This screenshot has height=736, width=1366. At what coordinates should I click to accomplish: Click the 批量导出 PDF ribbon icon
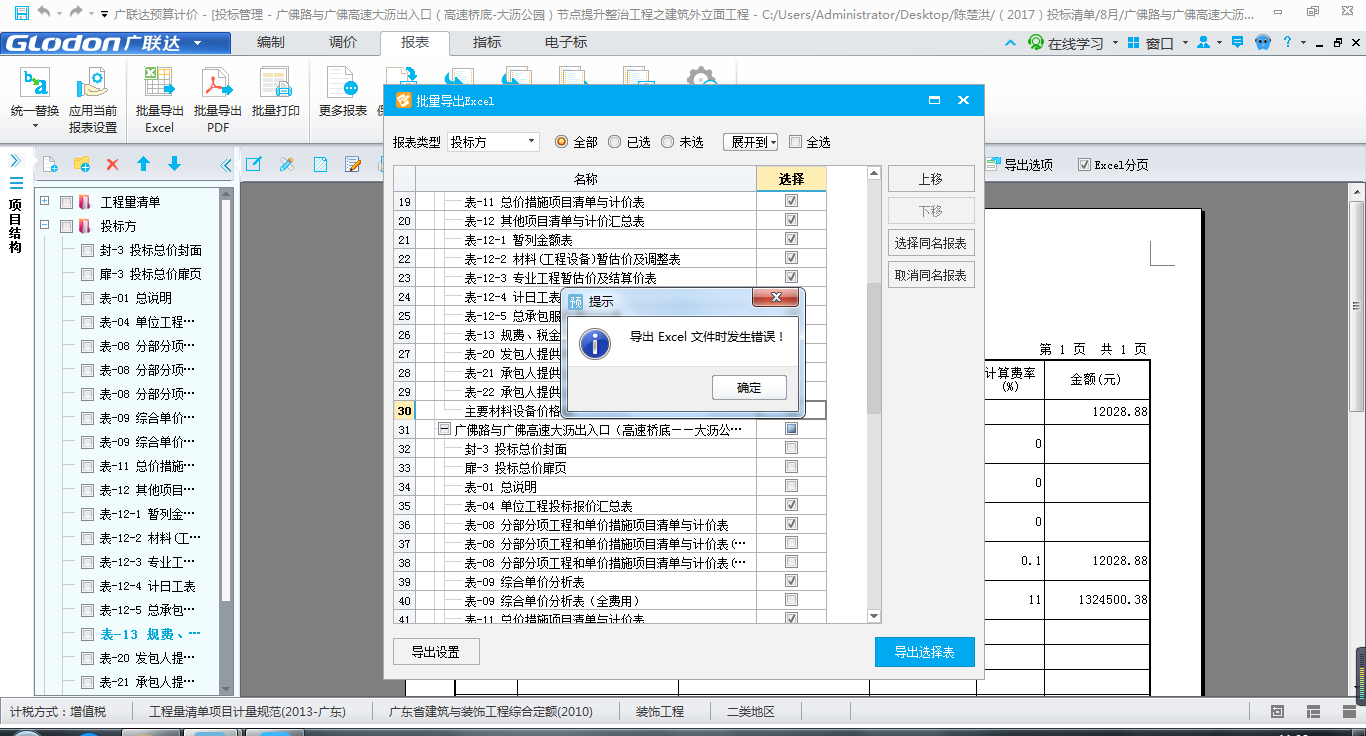[x=217, y=82]
